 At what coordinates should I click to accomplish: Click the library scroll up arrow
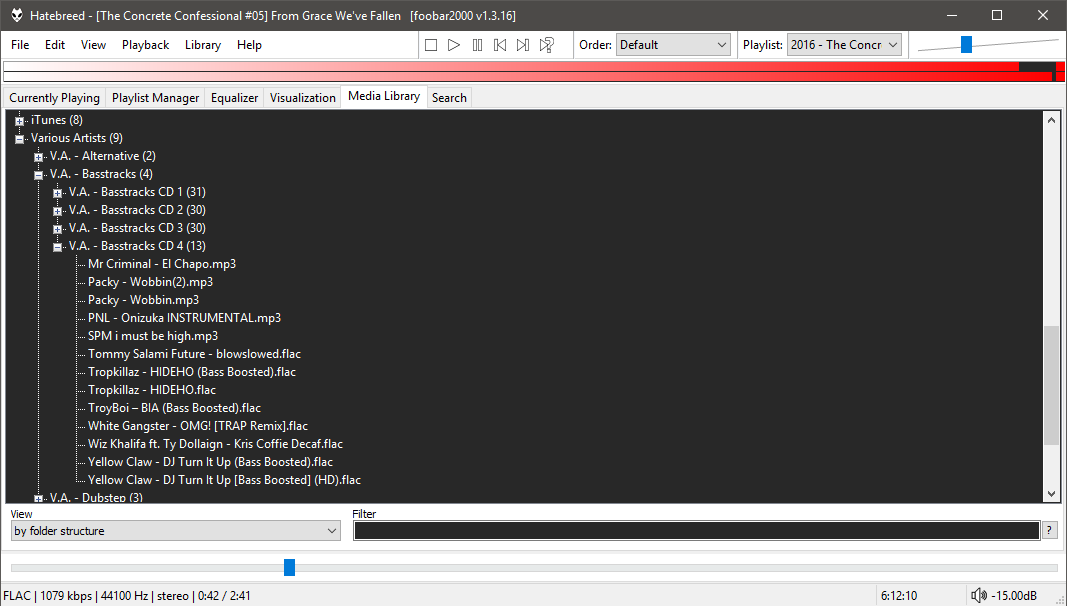pyautogui.click(x=1051, y=120)
